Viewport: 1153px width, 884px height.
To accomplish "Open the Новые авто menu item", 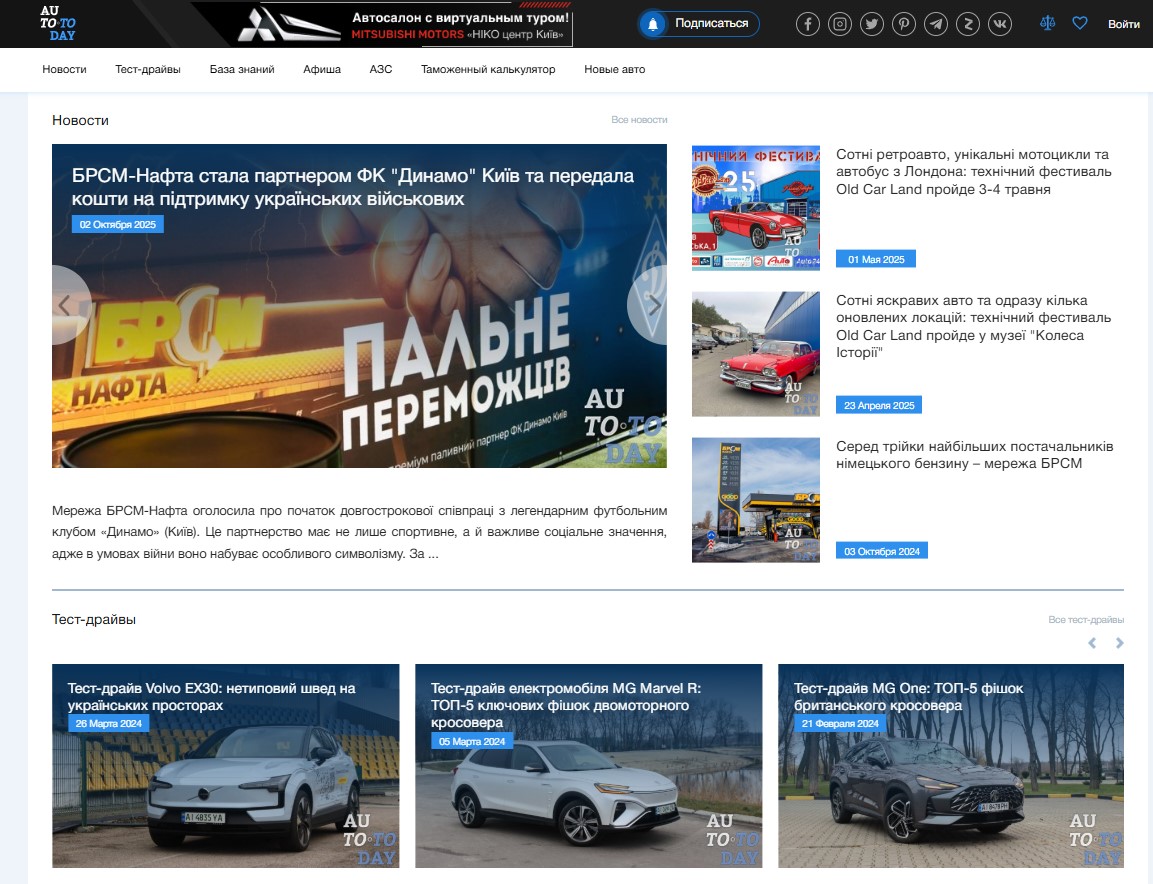I will 615,69.
